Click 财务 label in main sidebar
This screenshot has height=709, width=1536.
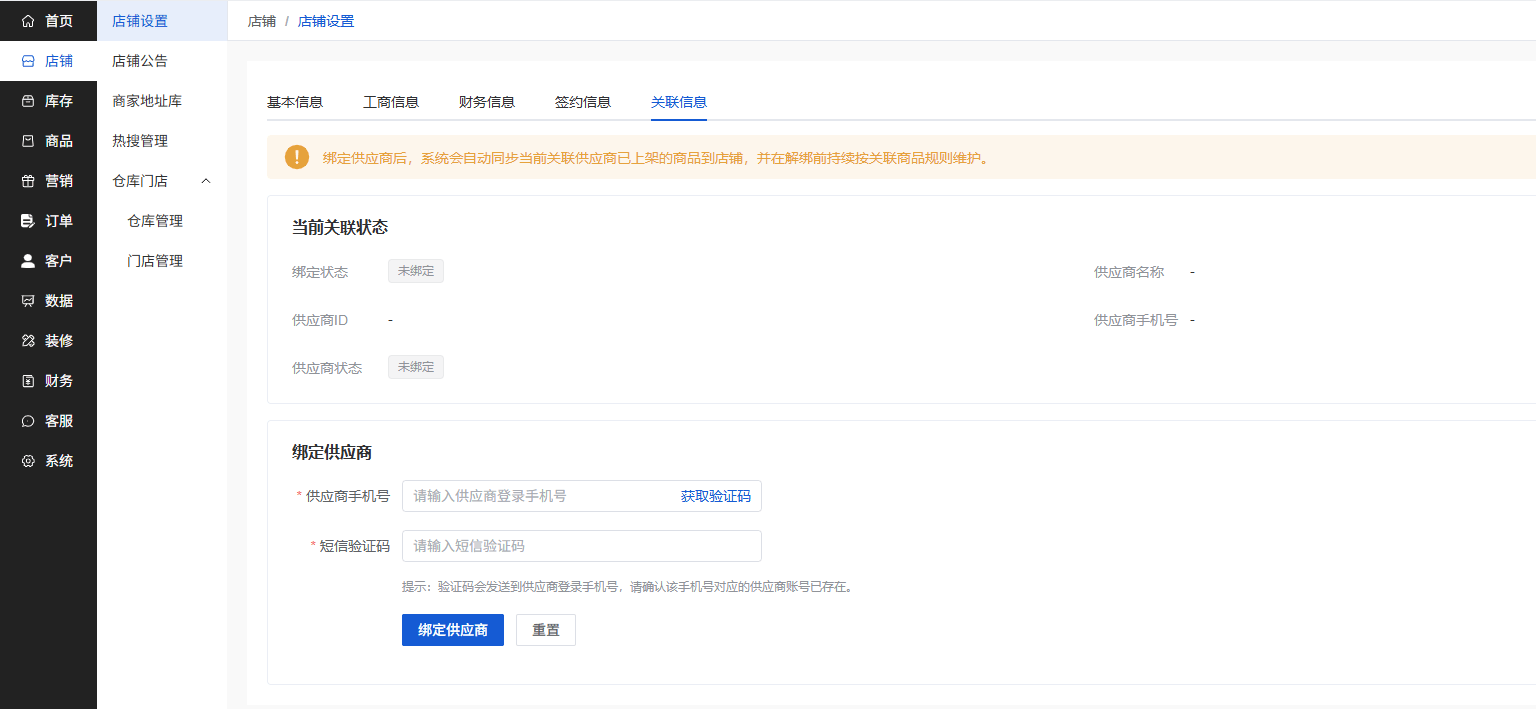59,381
